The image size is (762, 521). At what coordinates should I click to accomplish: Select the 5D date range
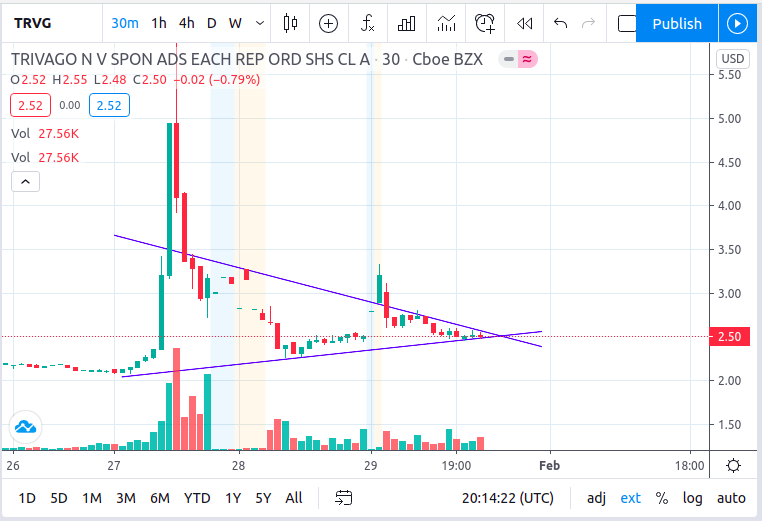pos(59,498)
